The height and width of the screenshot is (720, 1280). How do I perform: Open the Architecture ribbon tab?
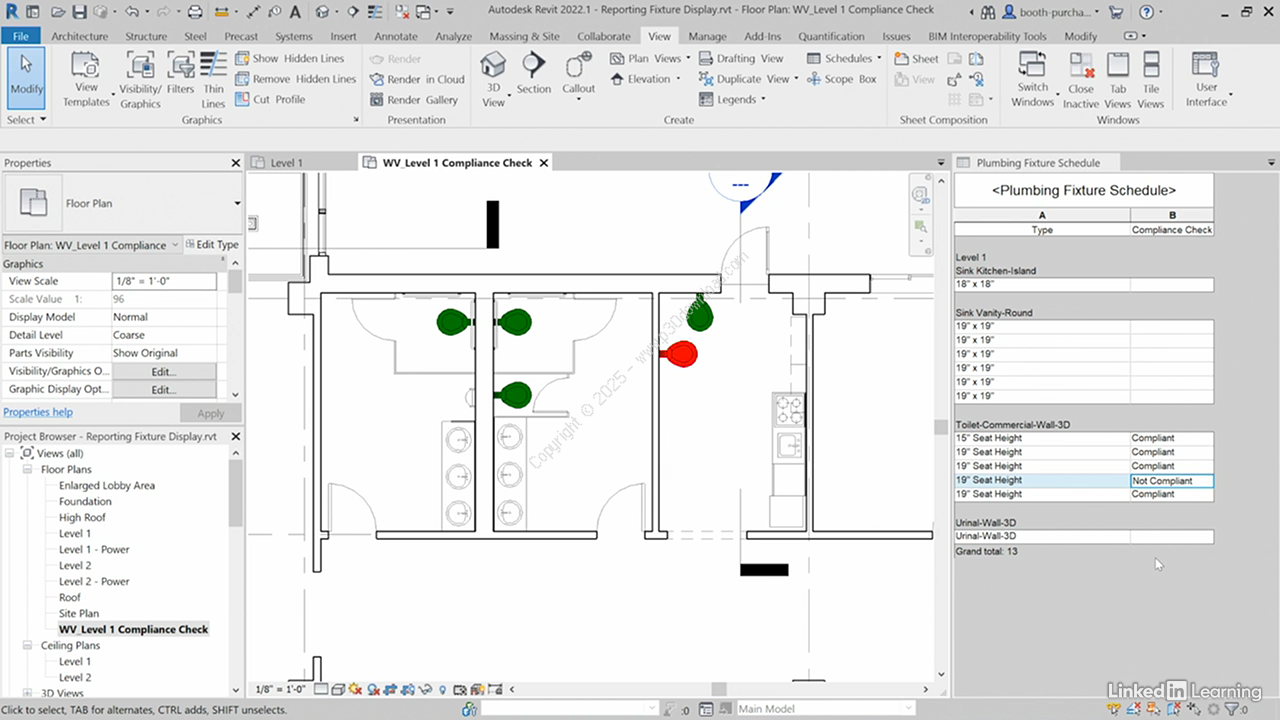79,36
